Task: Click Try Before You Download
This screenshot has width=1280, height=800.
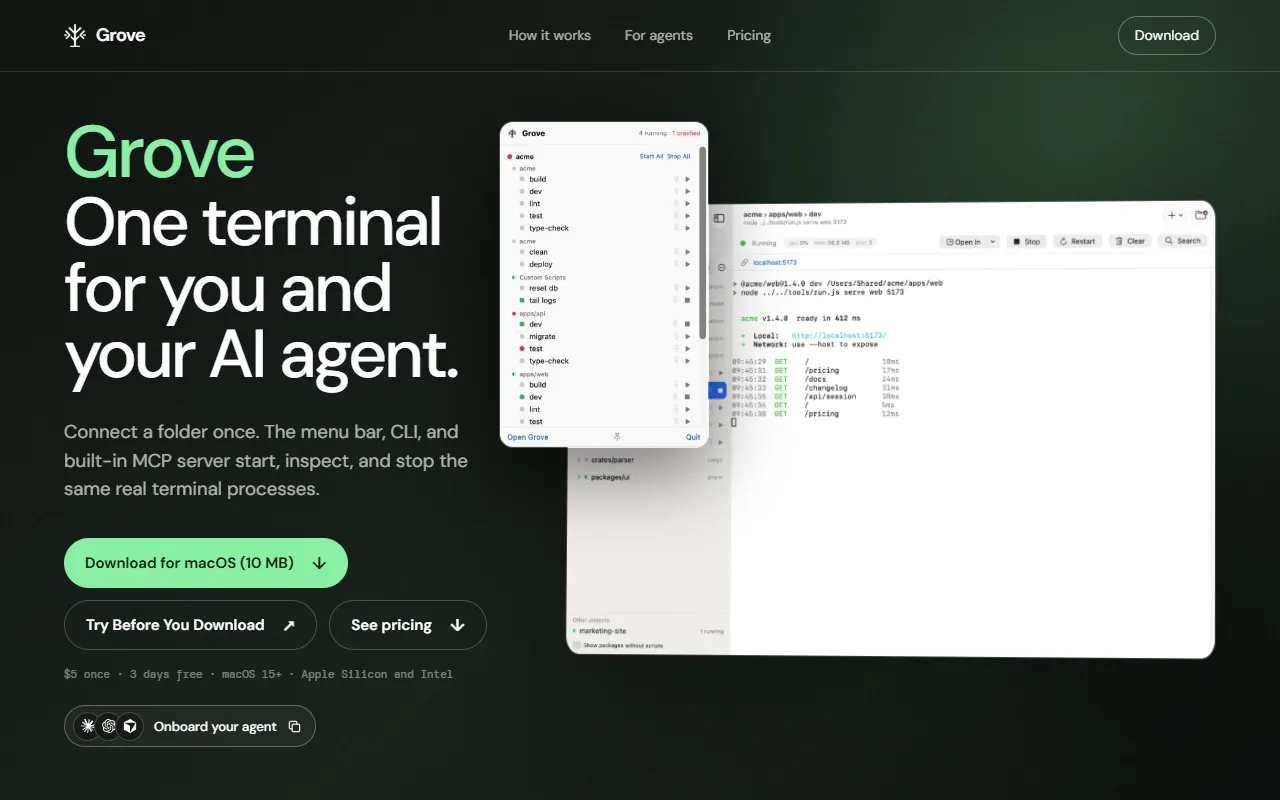Action: [x=190, y=625]
